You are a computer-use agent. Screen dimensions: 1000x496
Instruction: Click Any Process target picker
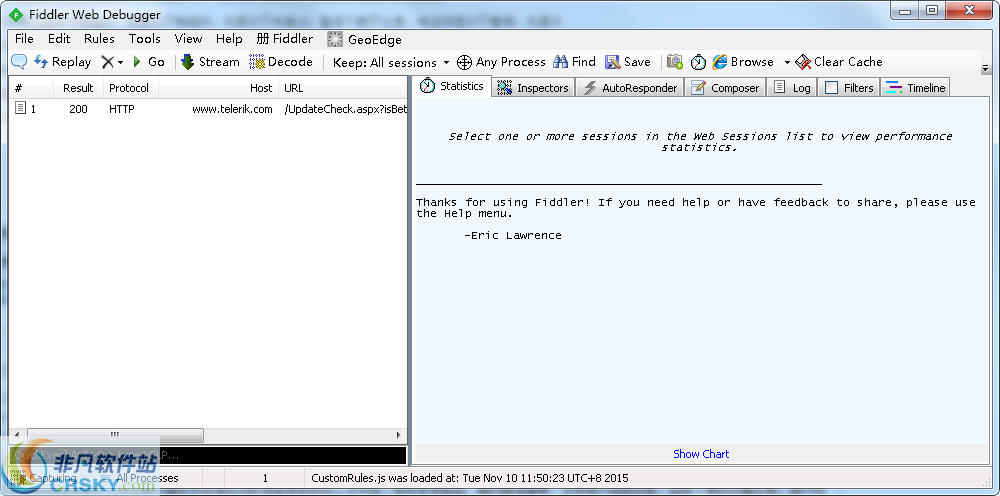(x=501, y=62)
